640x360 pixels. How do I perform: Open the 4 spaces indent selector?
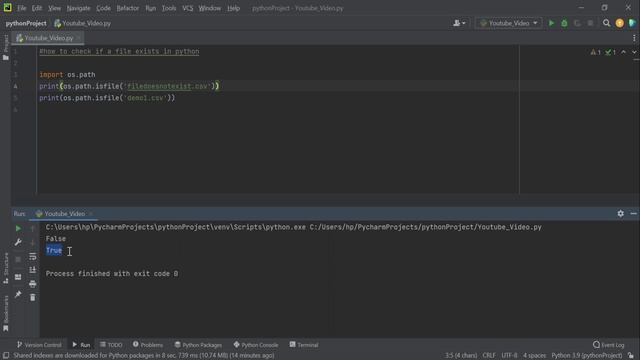[x=534, y=356]
